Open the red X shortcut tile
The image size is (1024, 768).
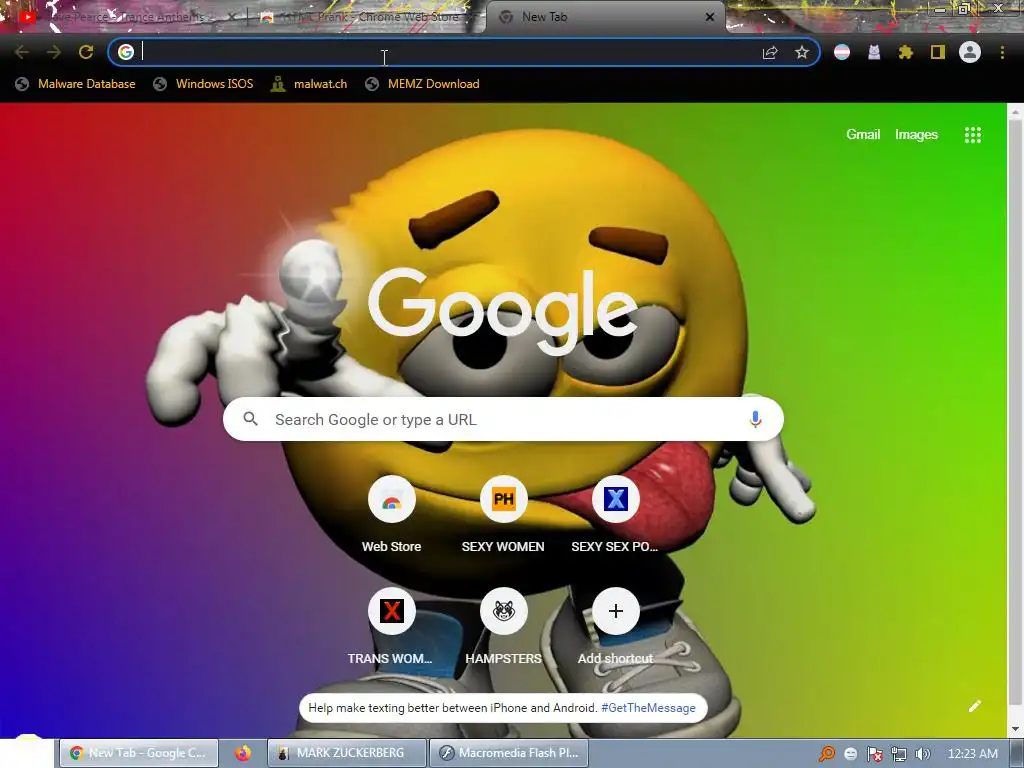(x=392, y=625)
